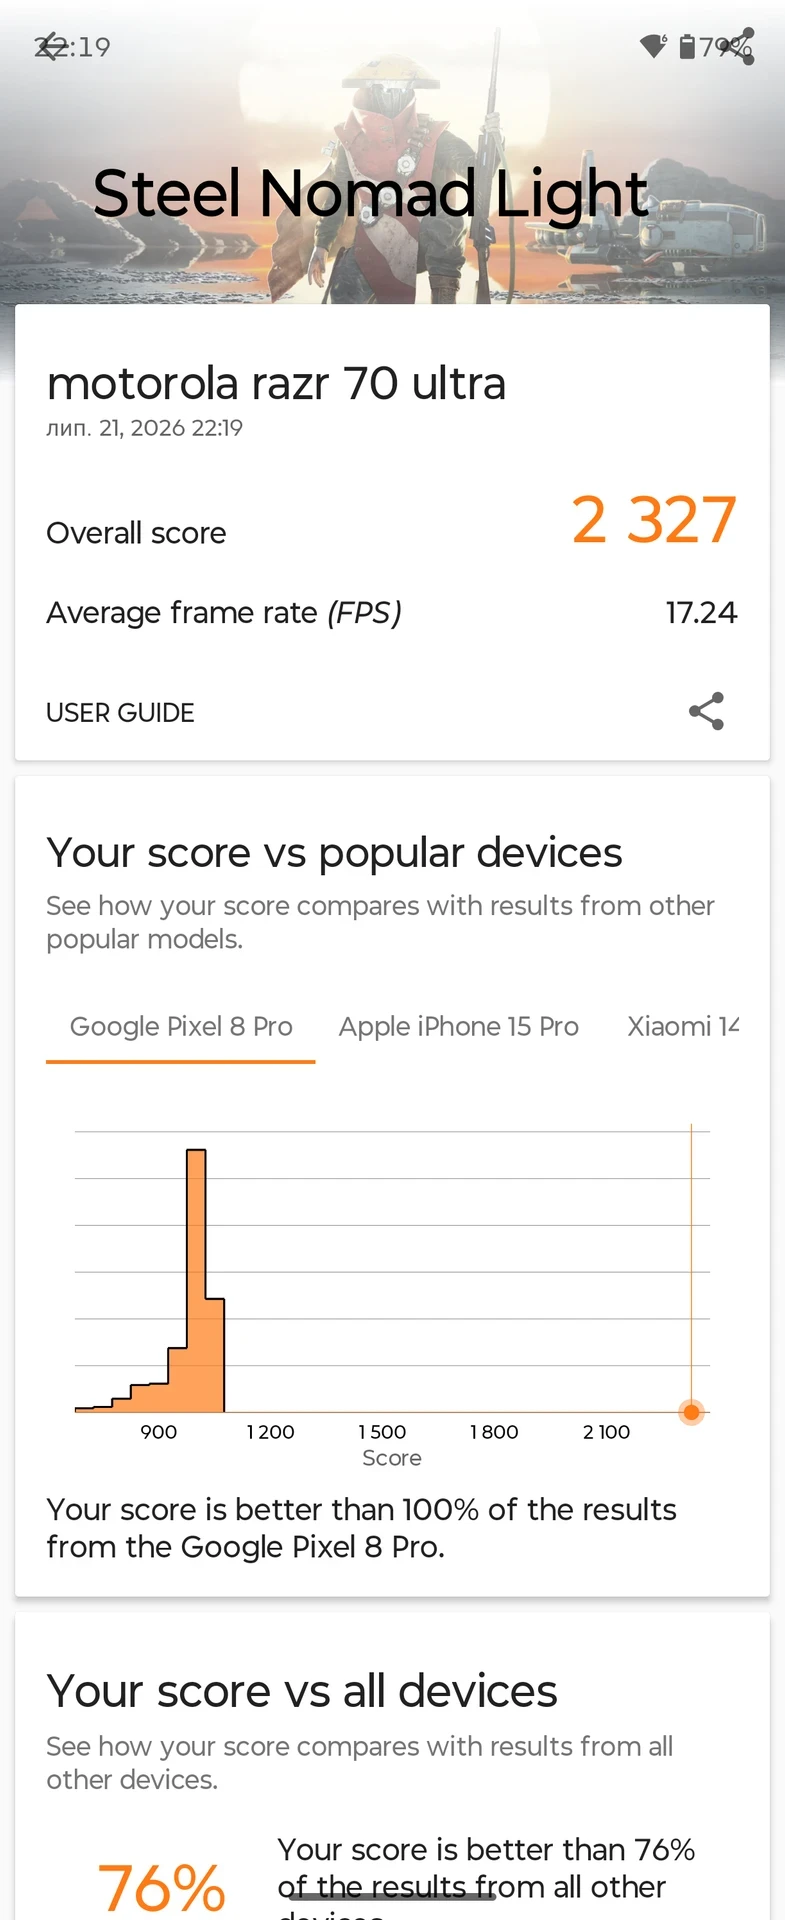Tap the Your score vs popular devices heading
This screenshot has width=785, height=1920.
tap(334, 853)
